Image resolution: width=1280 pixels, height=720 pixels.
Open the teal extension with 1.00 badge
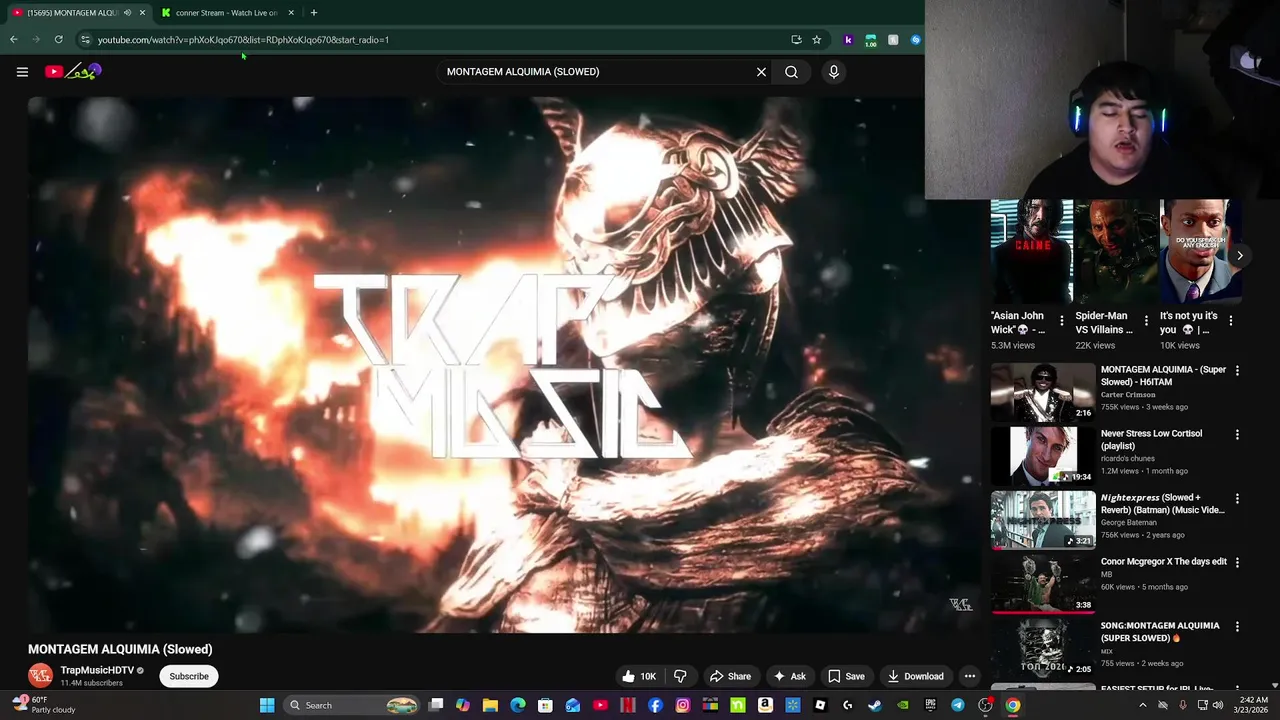click(871, 40)
